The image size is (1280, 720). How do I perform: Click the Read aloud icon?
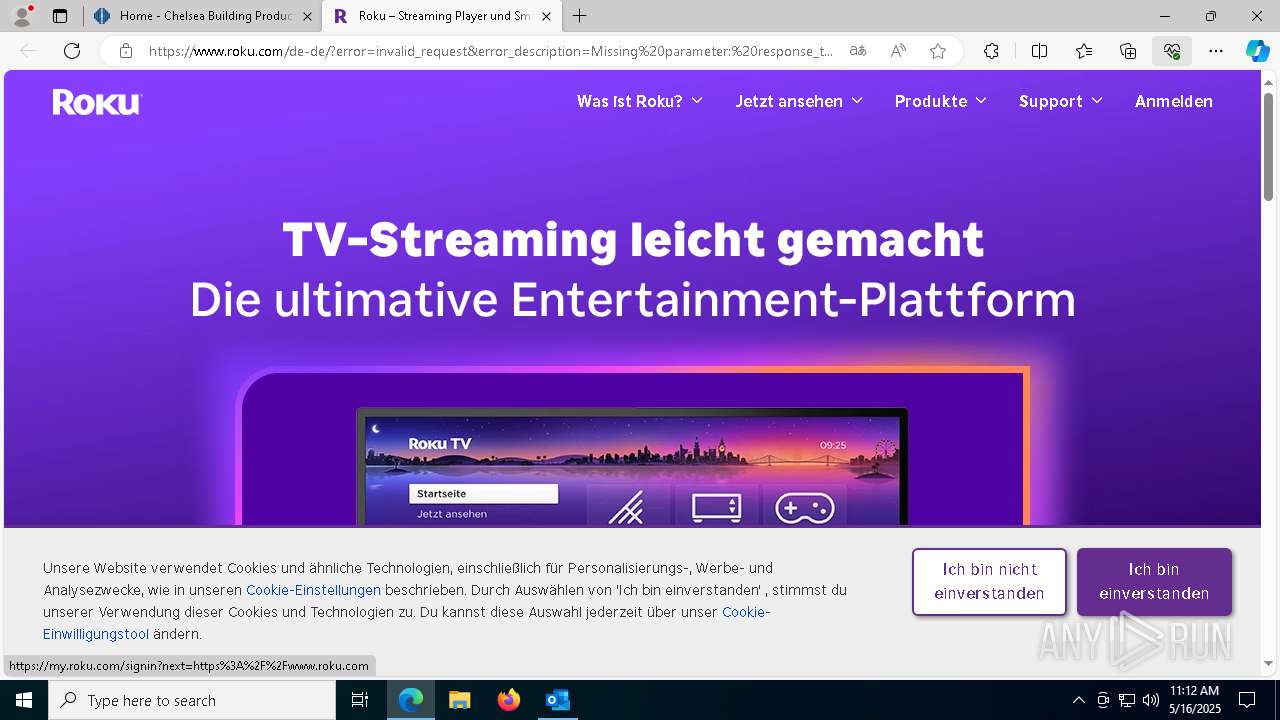click(898, 51)
